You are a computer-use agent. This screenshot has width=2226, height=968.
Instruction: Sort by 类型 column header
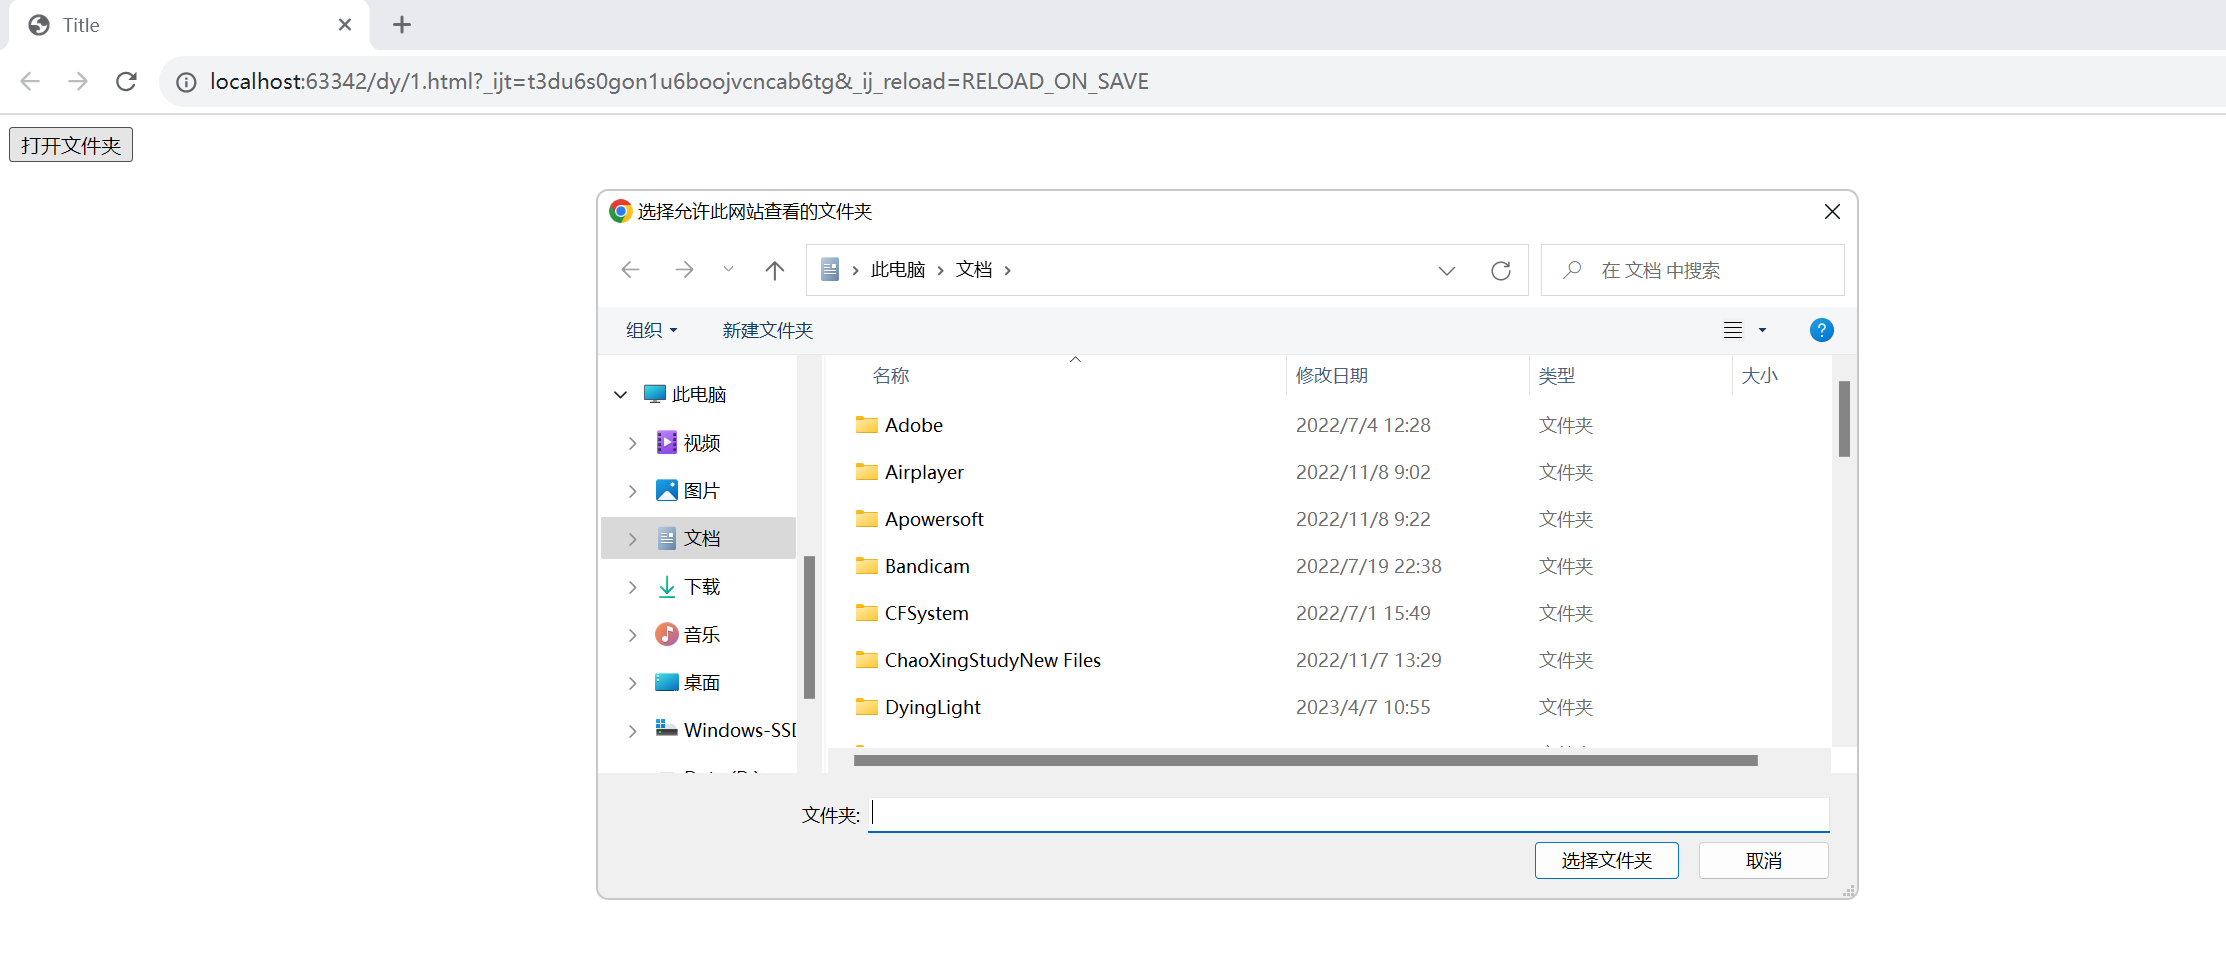click(x=1557, y=375)
